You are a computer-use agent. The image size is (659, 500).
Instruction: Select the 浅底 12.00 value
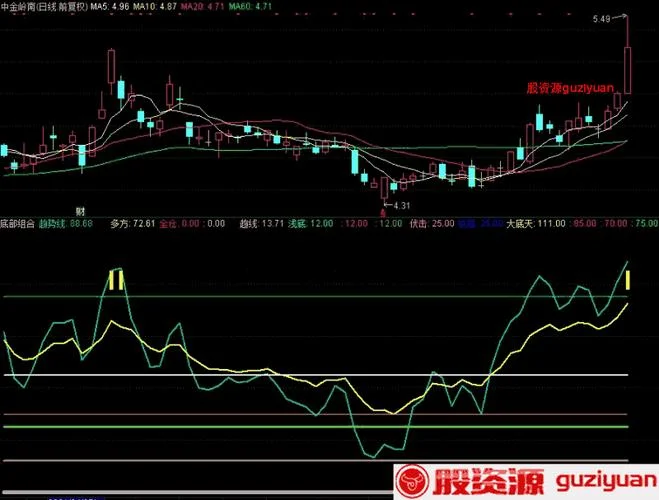click(x=311, y=224)
